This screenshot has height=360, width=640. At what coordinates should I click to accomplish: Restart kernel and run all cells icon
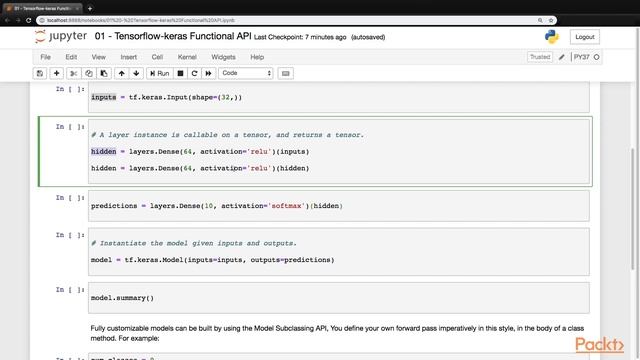click(x=209, y=73)
